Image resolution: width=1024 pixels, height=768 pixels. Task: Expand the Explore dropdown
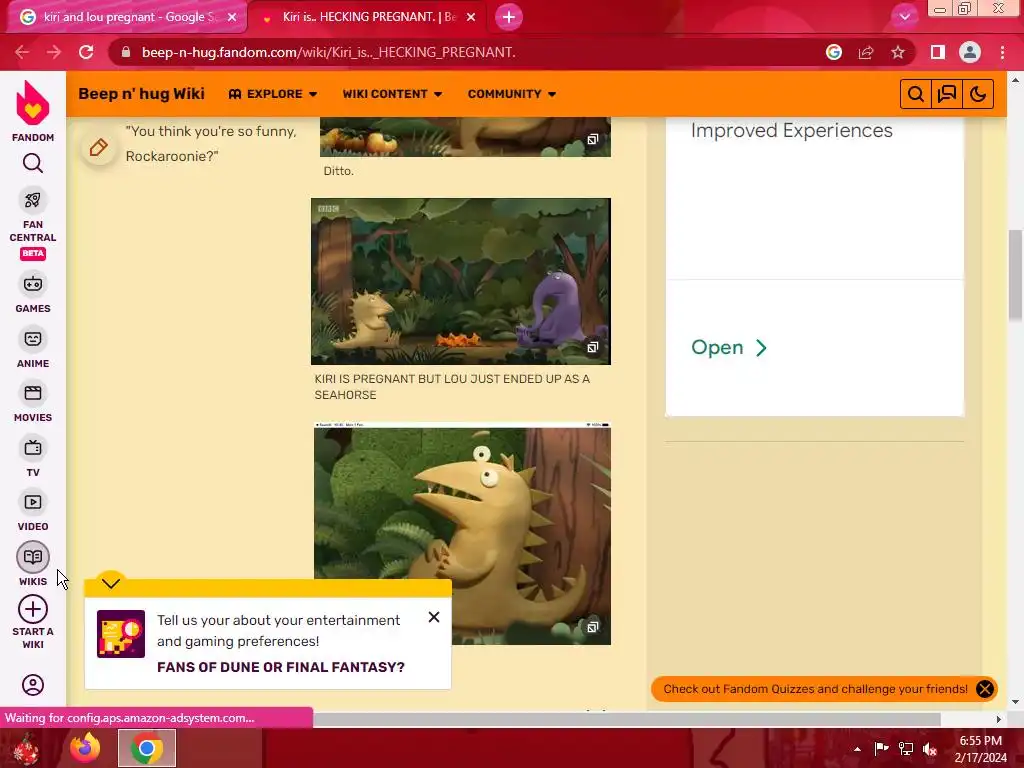pos(273,94)
